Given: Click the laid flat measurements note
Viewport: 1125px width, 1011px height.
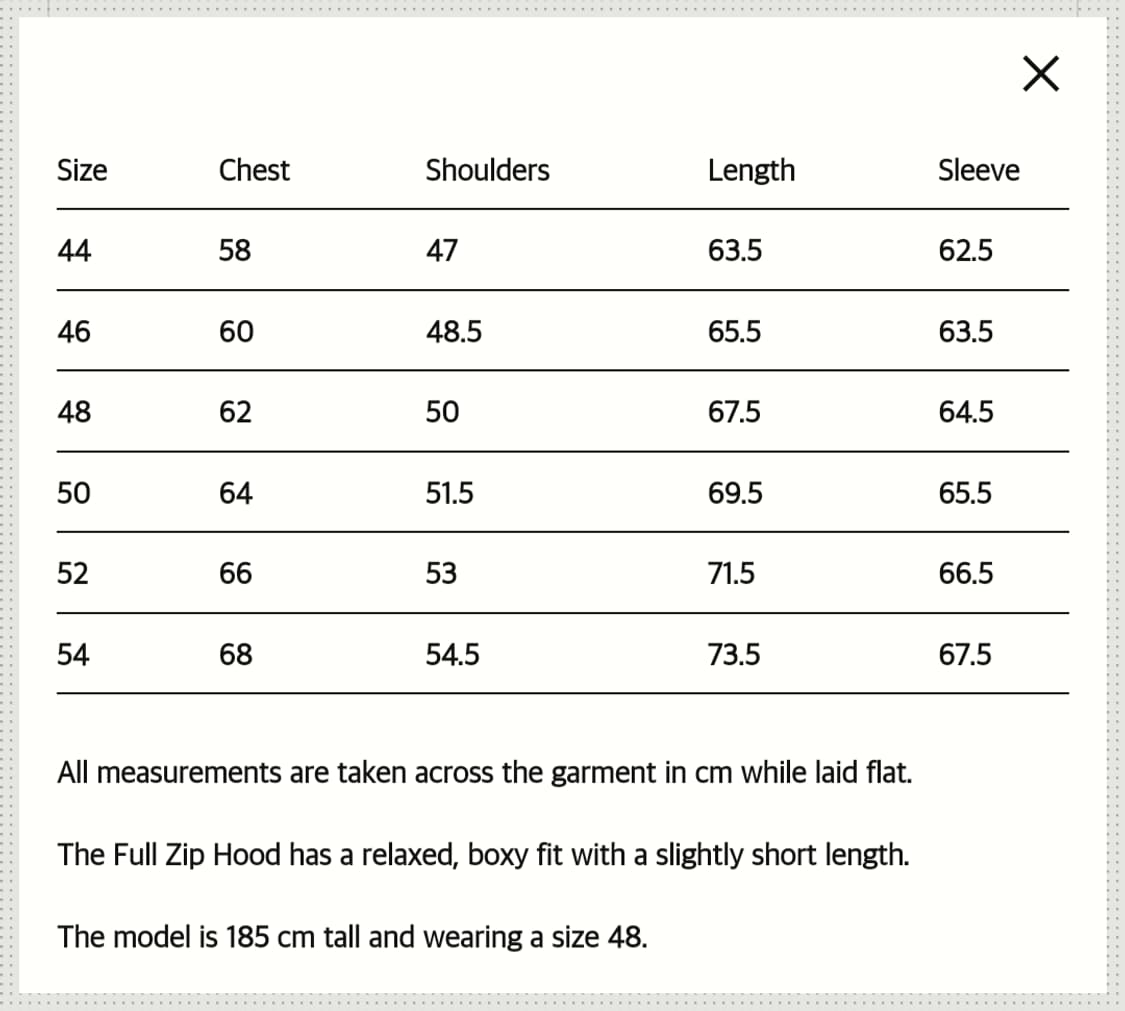Looking at the screenshot, I should (484, 773).
